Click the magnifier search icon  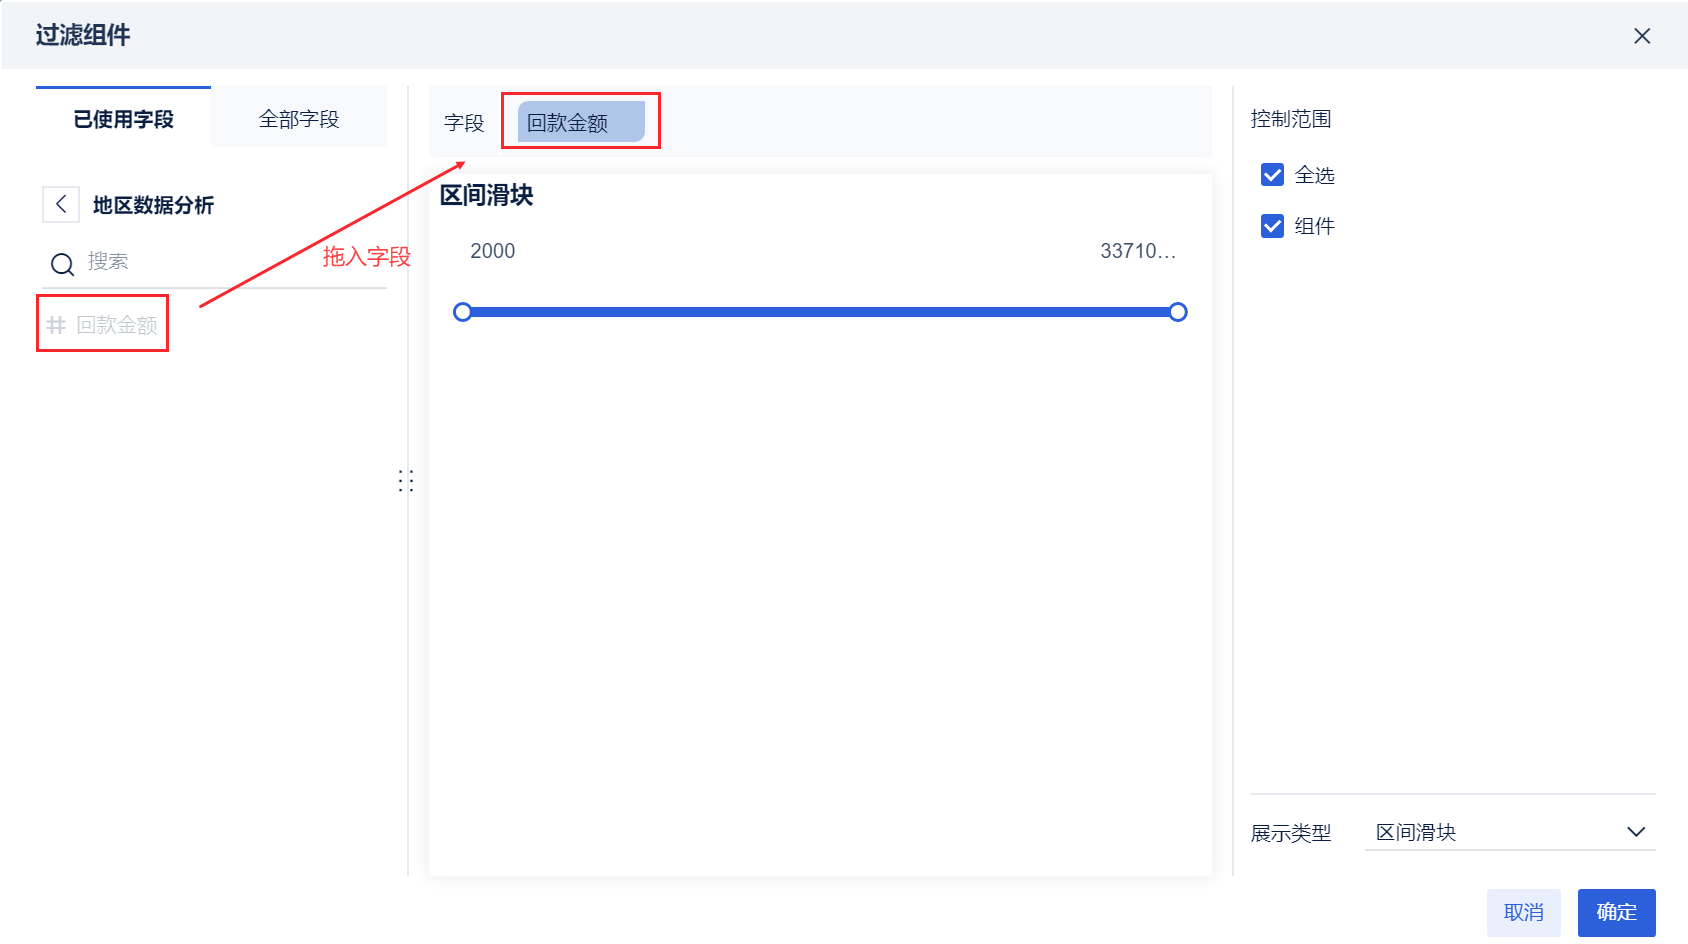[62, 264]
